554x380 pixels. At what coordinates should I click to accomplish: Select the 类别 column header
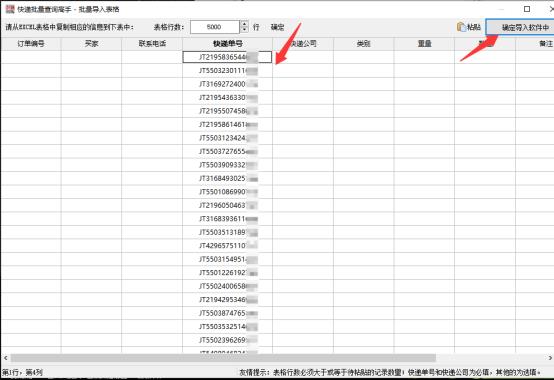(x=364, y=44)
